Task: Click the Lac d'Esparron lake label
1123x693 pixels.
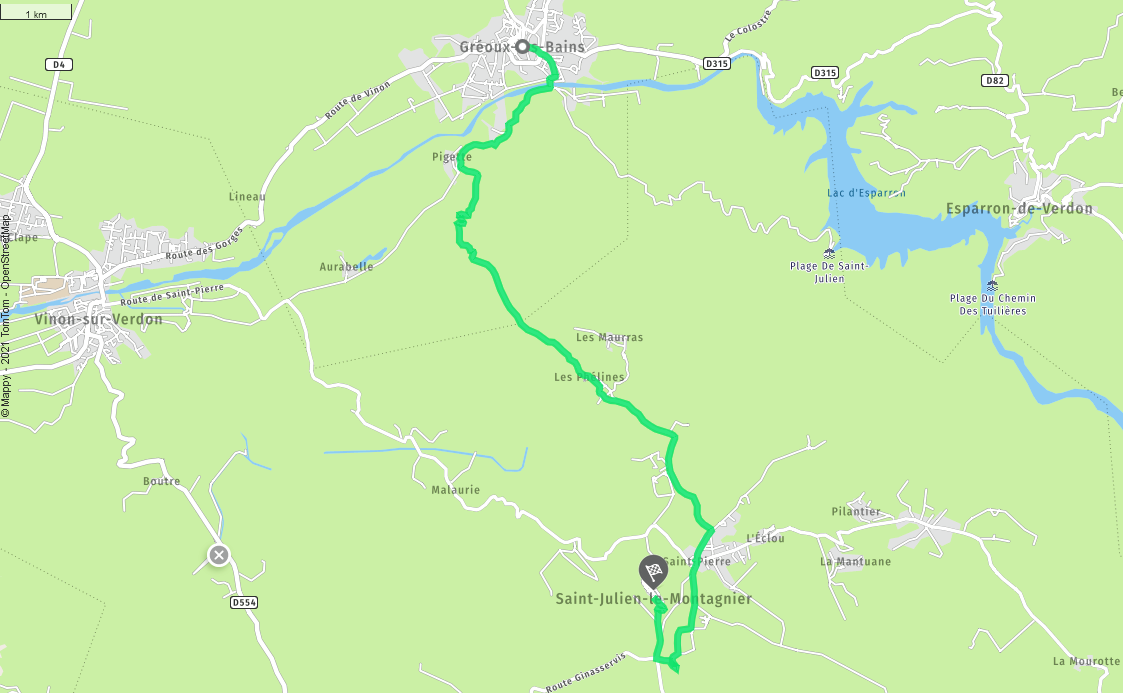Action: pyautogui.click(x=866, y=193)
